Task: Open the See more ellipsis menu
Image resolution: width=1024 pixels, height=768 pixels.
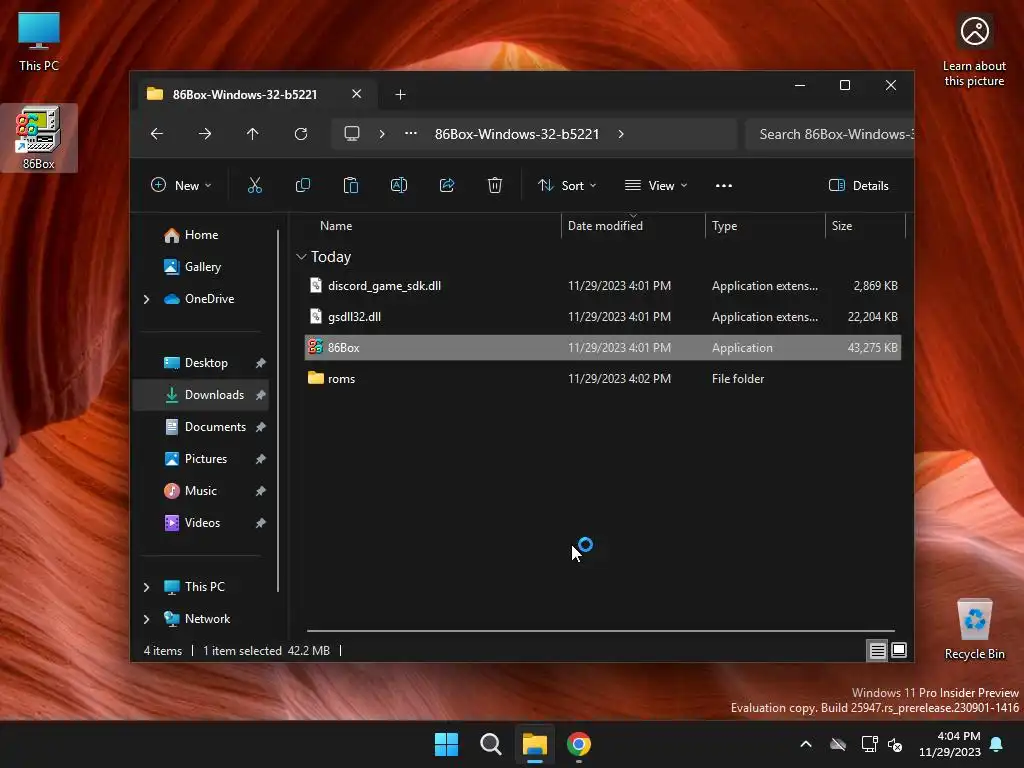Action: [724, 185]
